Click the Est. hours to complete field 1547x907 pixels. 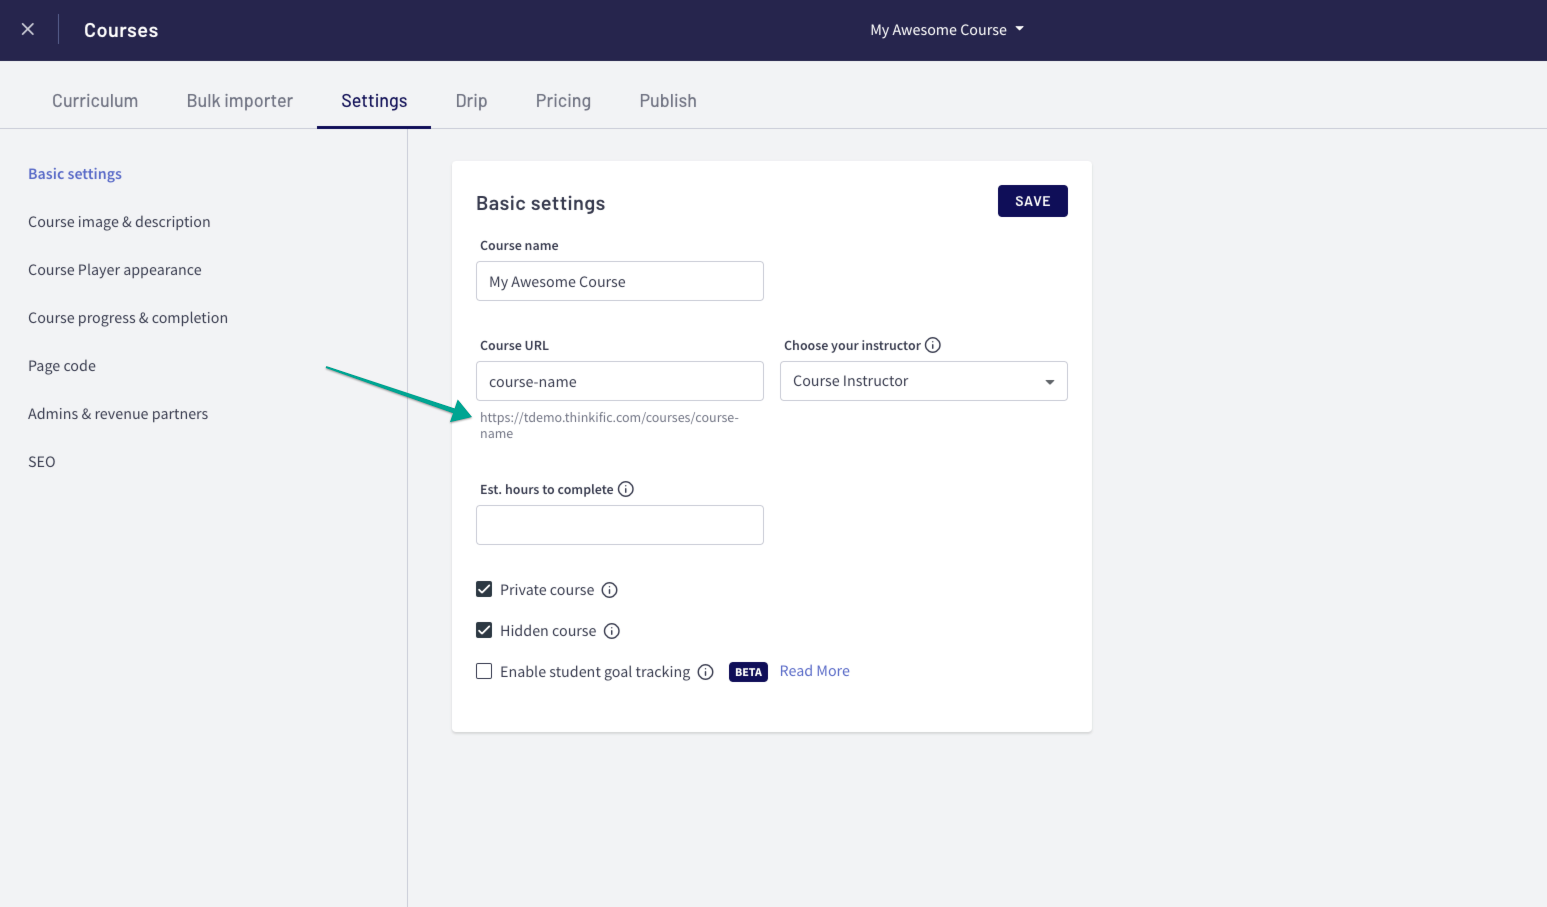[620, 525]
